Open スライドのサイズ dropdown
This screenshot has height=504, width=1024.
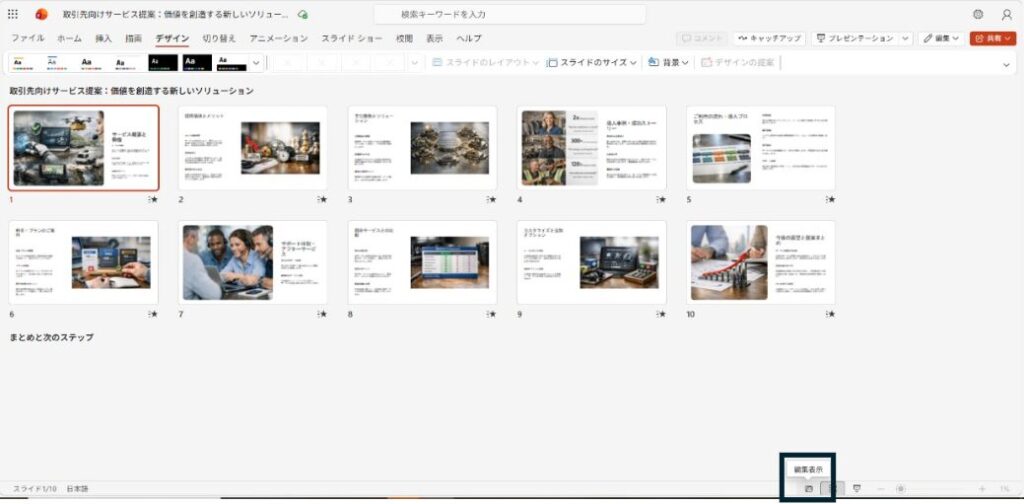[x=592, y=62]
